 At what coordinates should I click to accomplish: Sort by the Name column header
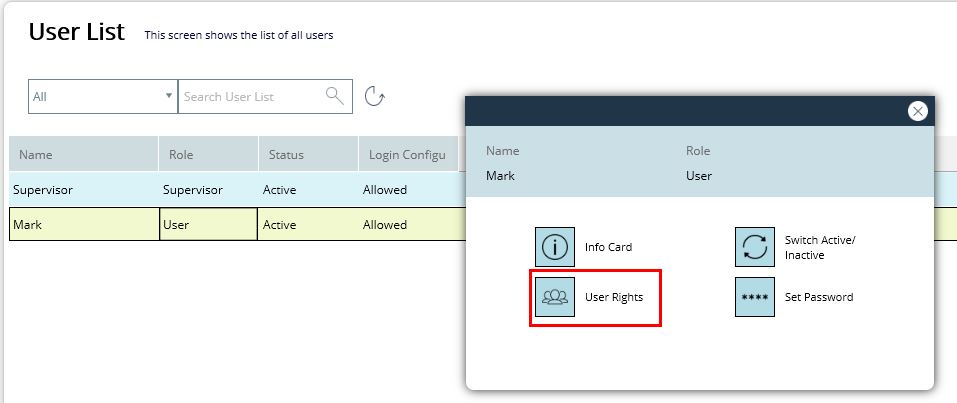tap(84, 154)
